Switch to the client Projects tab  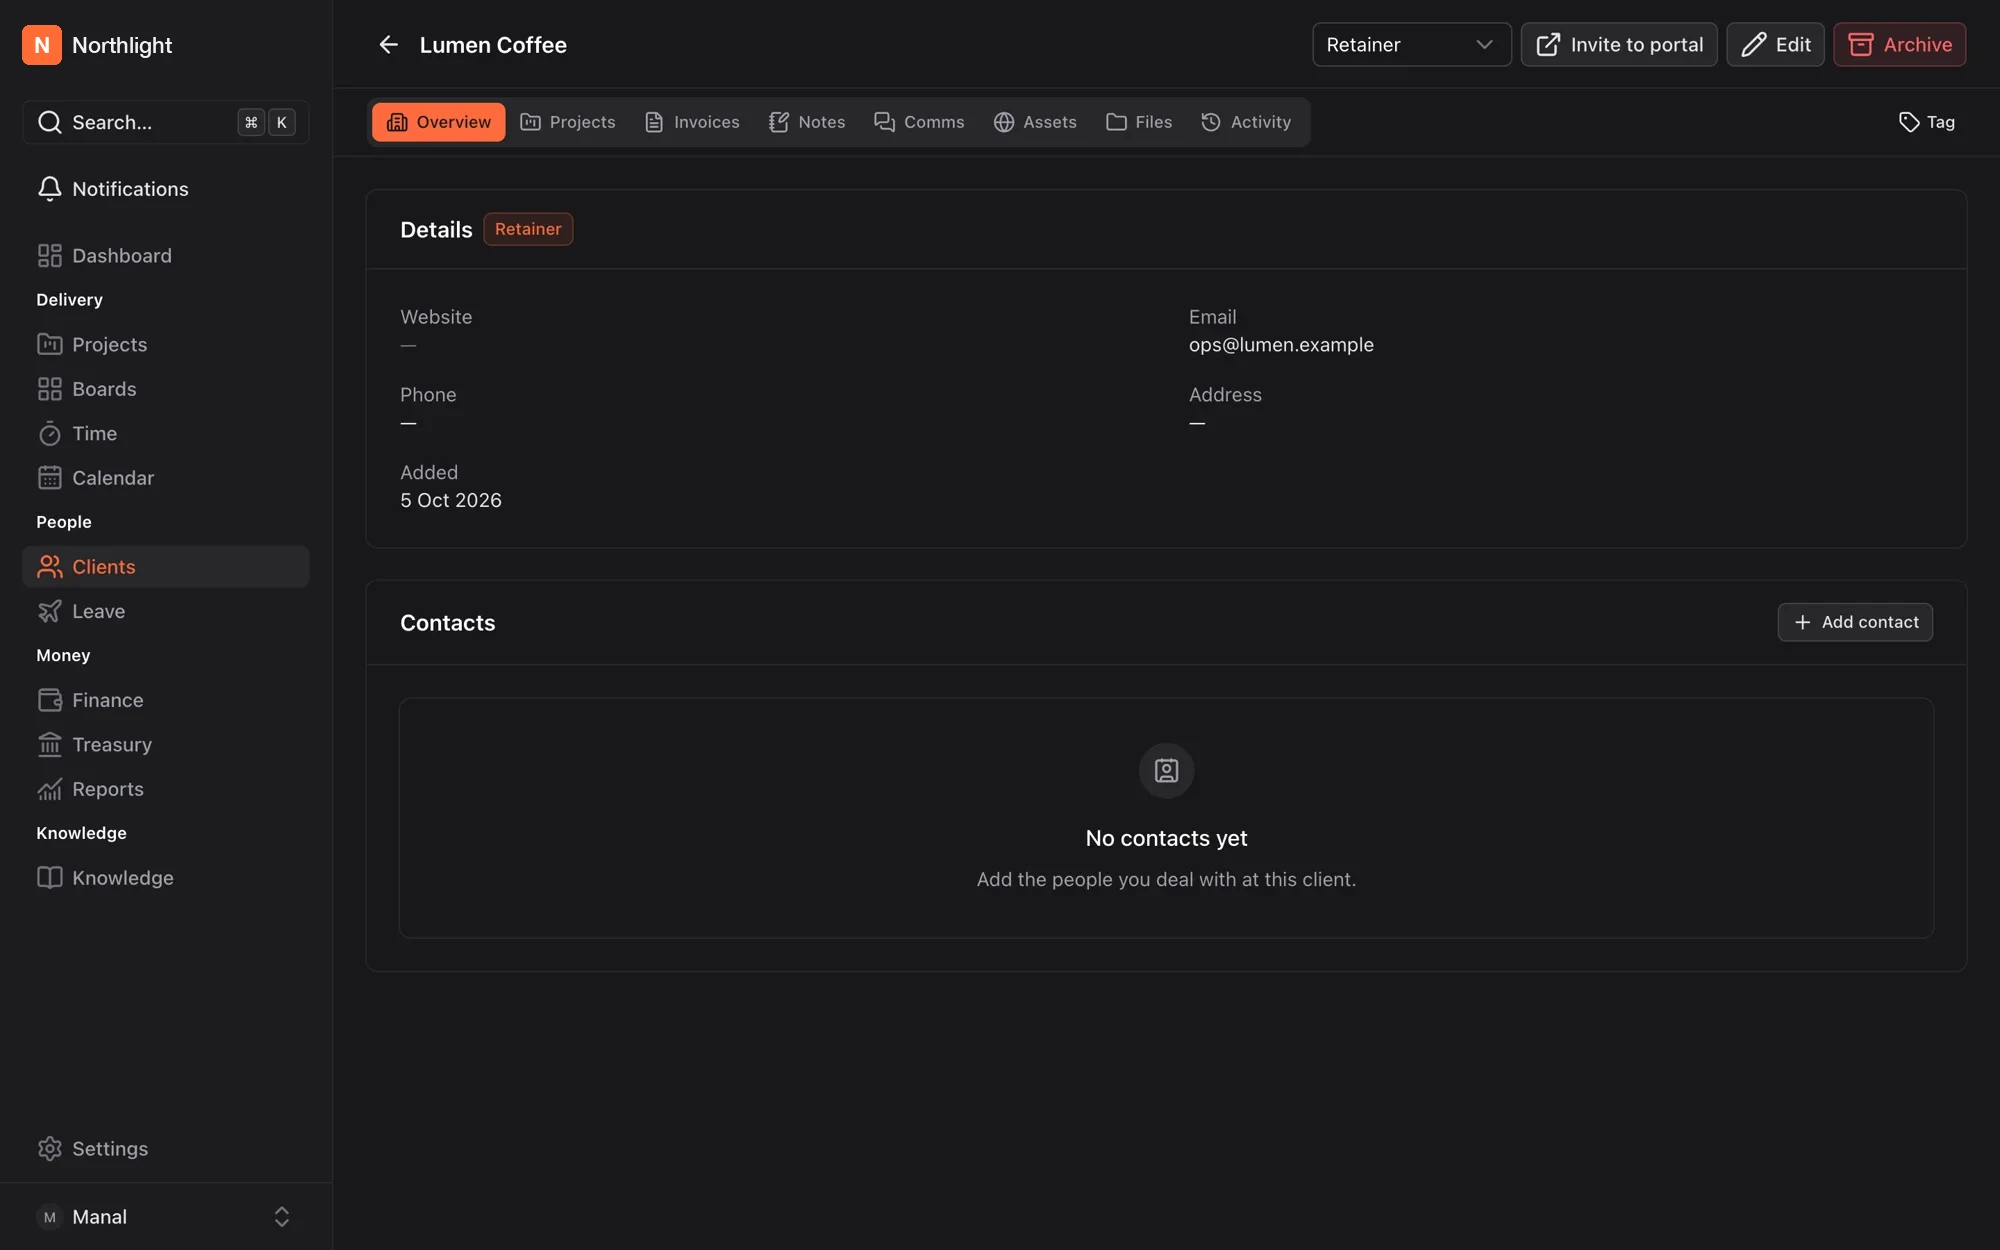pos(568,122)
